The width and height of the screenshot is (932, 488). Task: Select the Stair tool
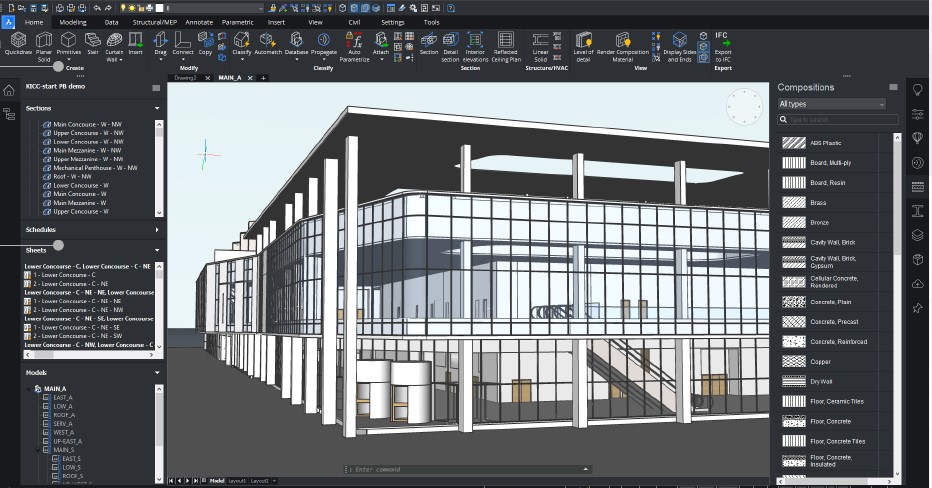93,44
